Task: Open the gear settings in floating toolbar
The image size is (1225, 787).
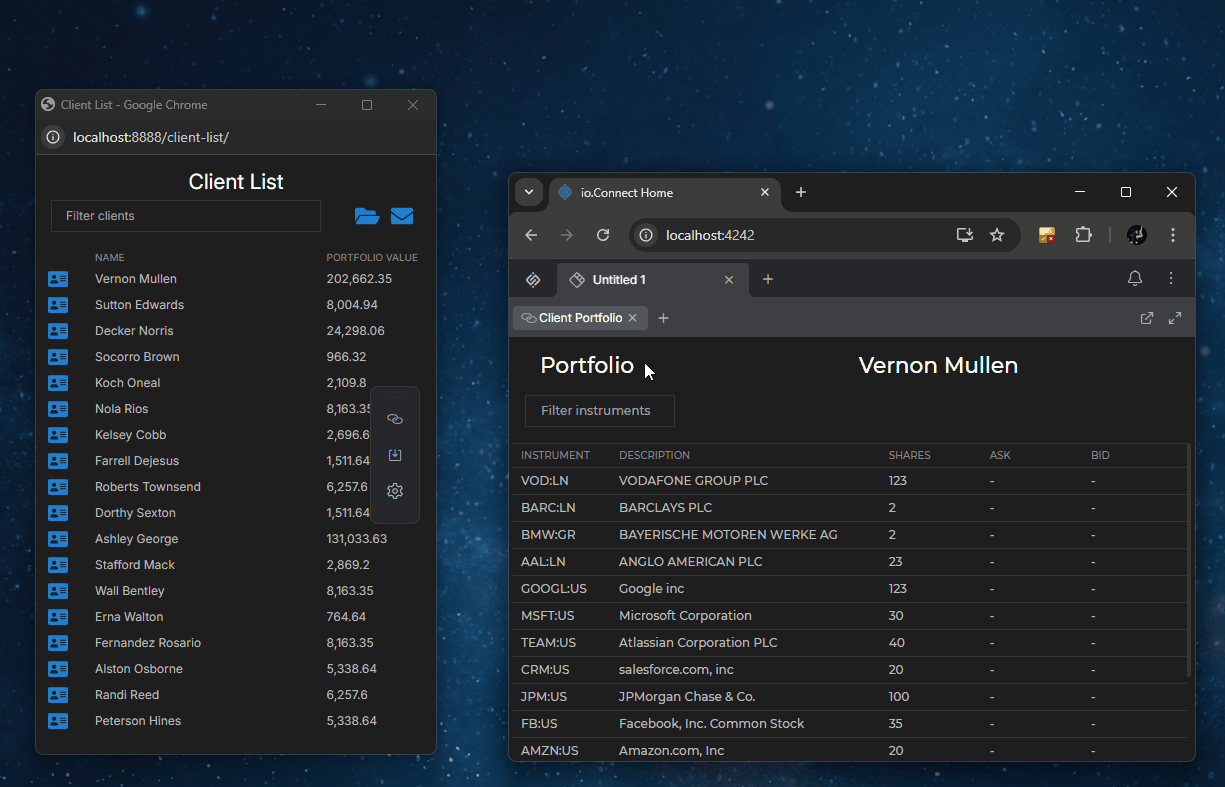Action: click(395, 491)
